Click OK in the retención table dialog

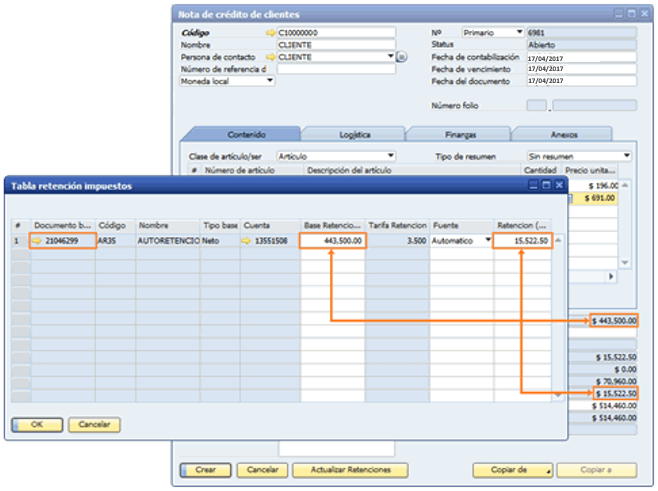click(36, 425)
